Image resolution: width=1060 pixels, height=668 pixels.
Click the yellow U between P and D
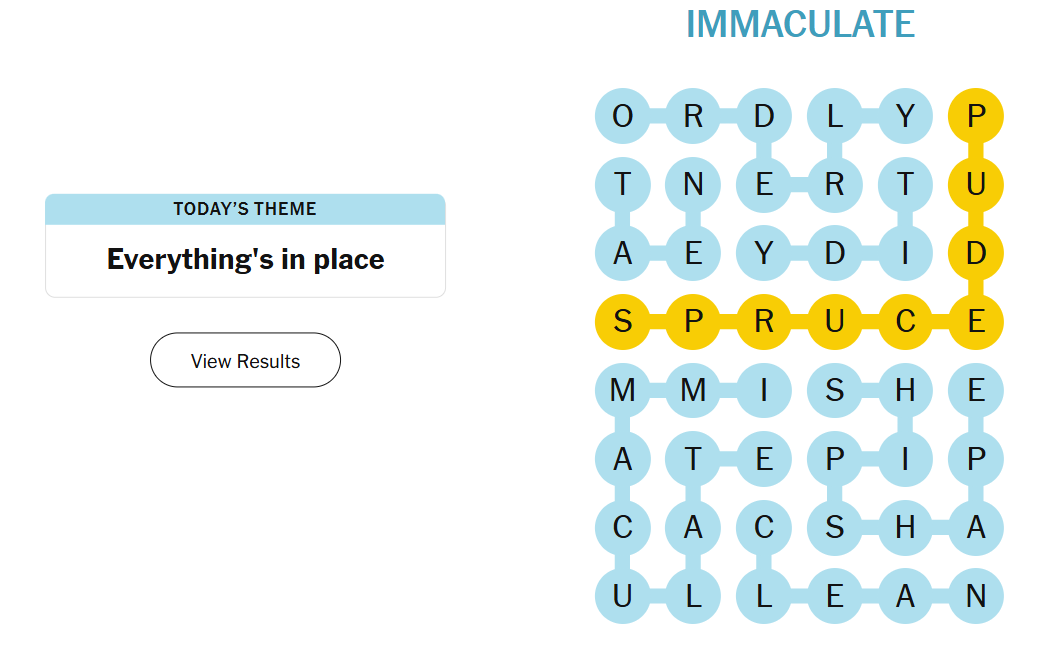click(x=976, y=185)
